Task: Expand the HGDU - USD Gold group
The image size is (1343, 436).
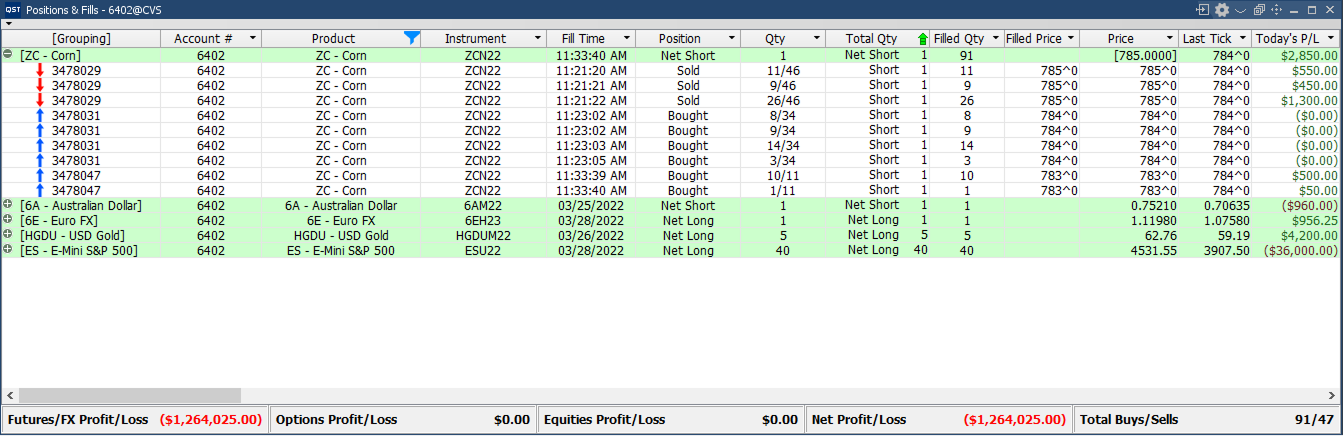Action: click(x=8, y=235)
